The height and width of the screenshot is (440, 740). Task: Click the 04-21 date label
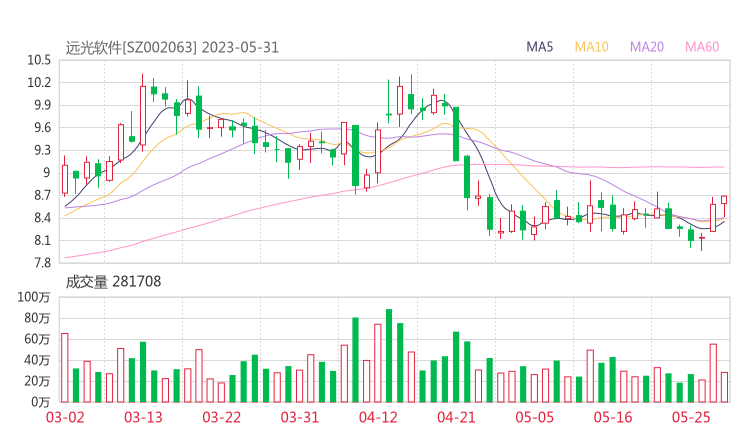[456, 417]
